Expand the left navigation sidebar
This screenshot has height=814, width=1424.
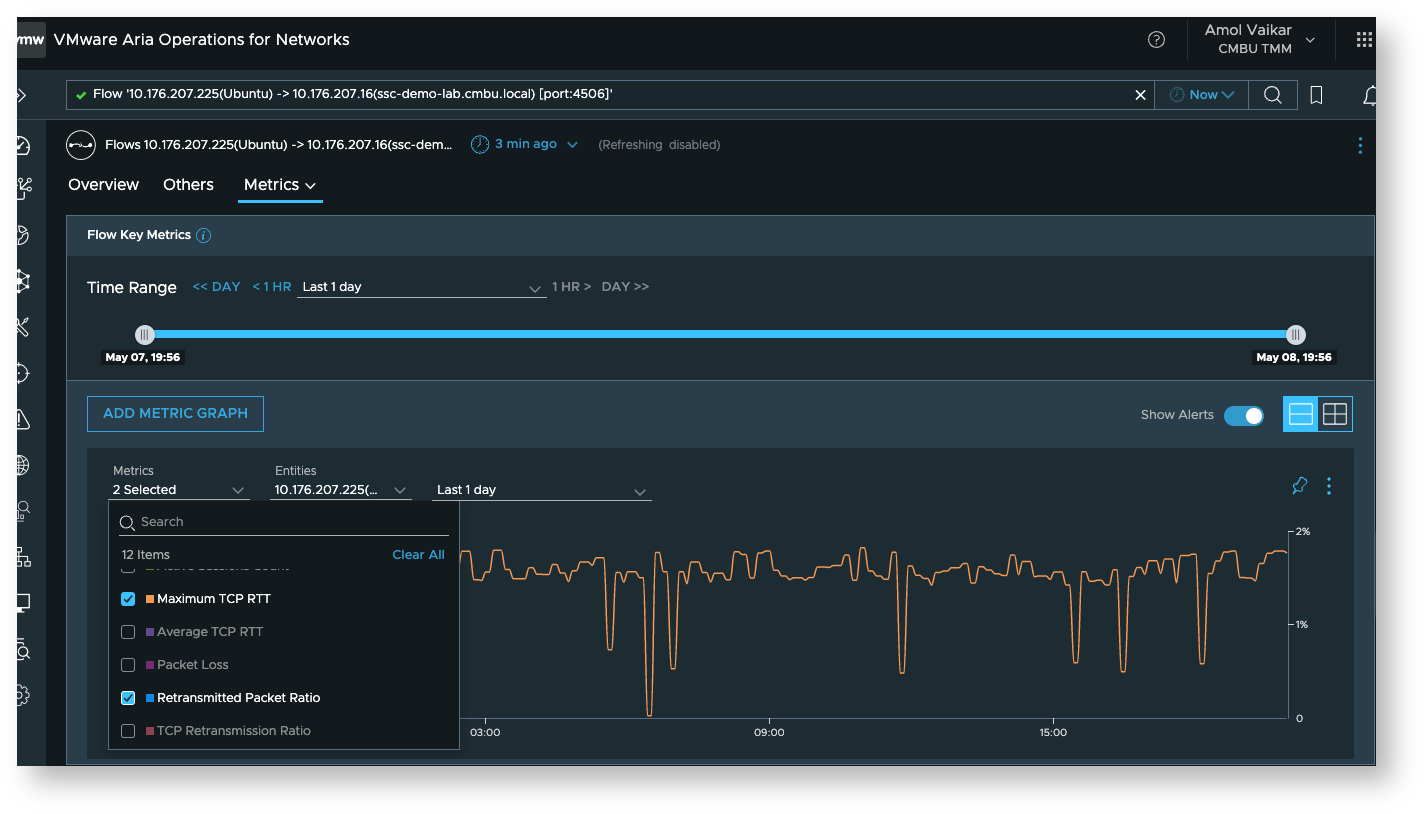[x=21, y=95]
